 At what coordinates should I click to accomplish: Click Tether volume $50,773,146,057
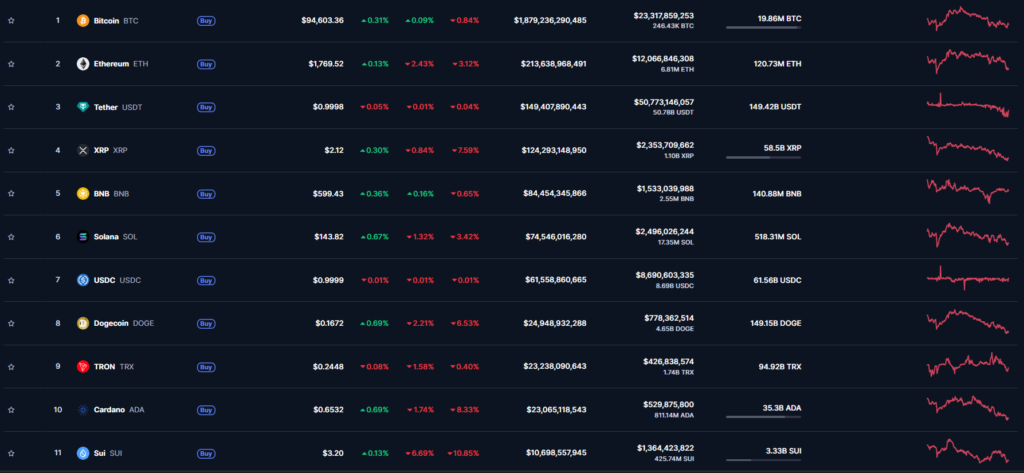click(x=663, y=102)
